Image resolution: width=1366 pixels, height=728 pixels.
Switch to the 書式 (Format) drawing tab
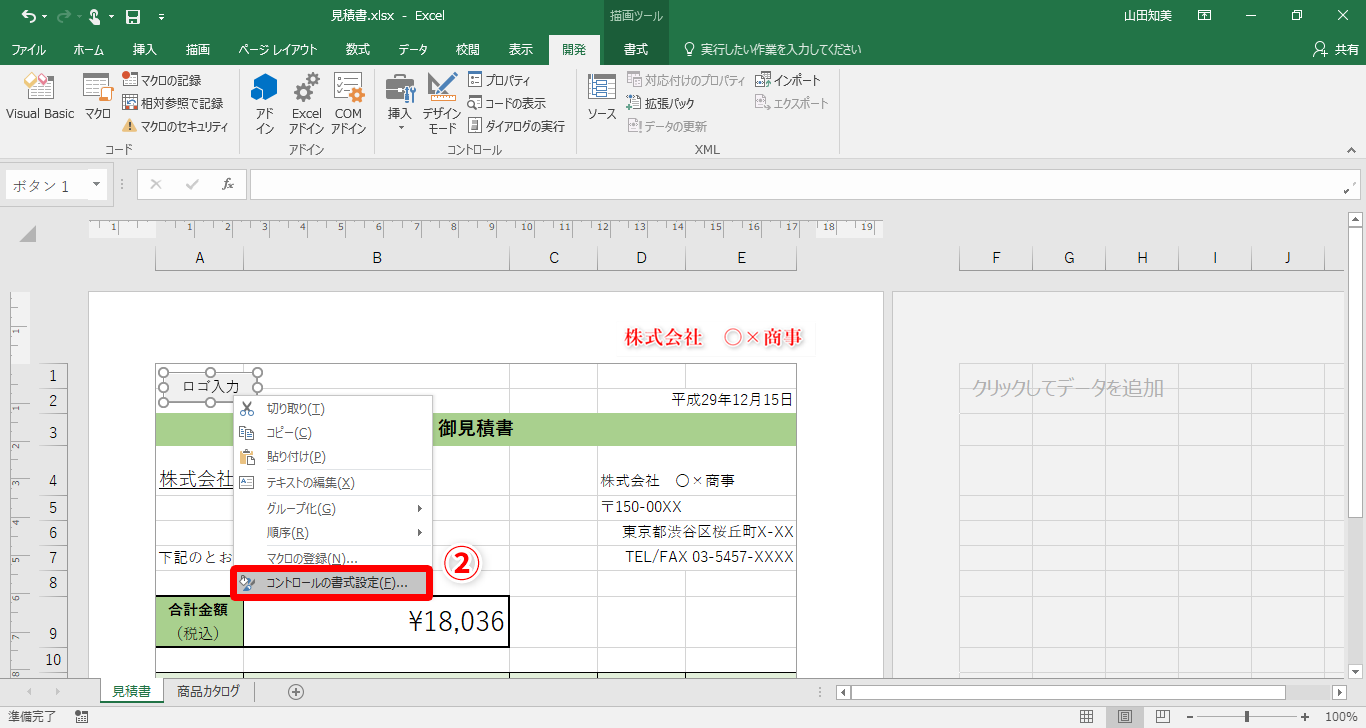[636, 49]
